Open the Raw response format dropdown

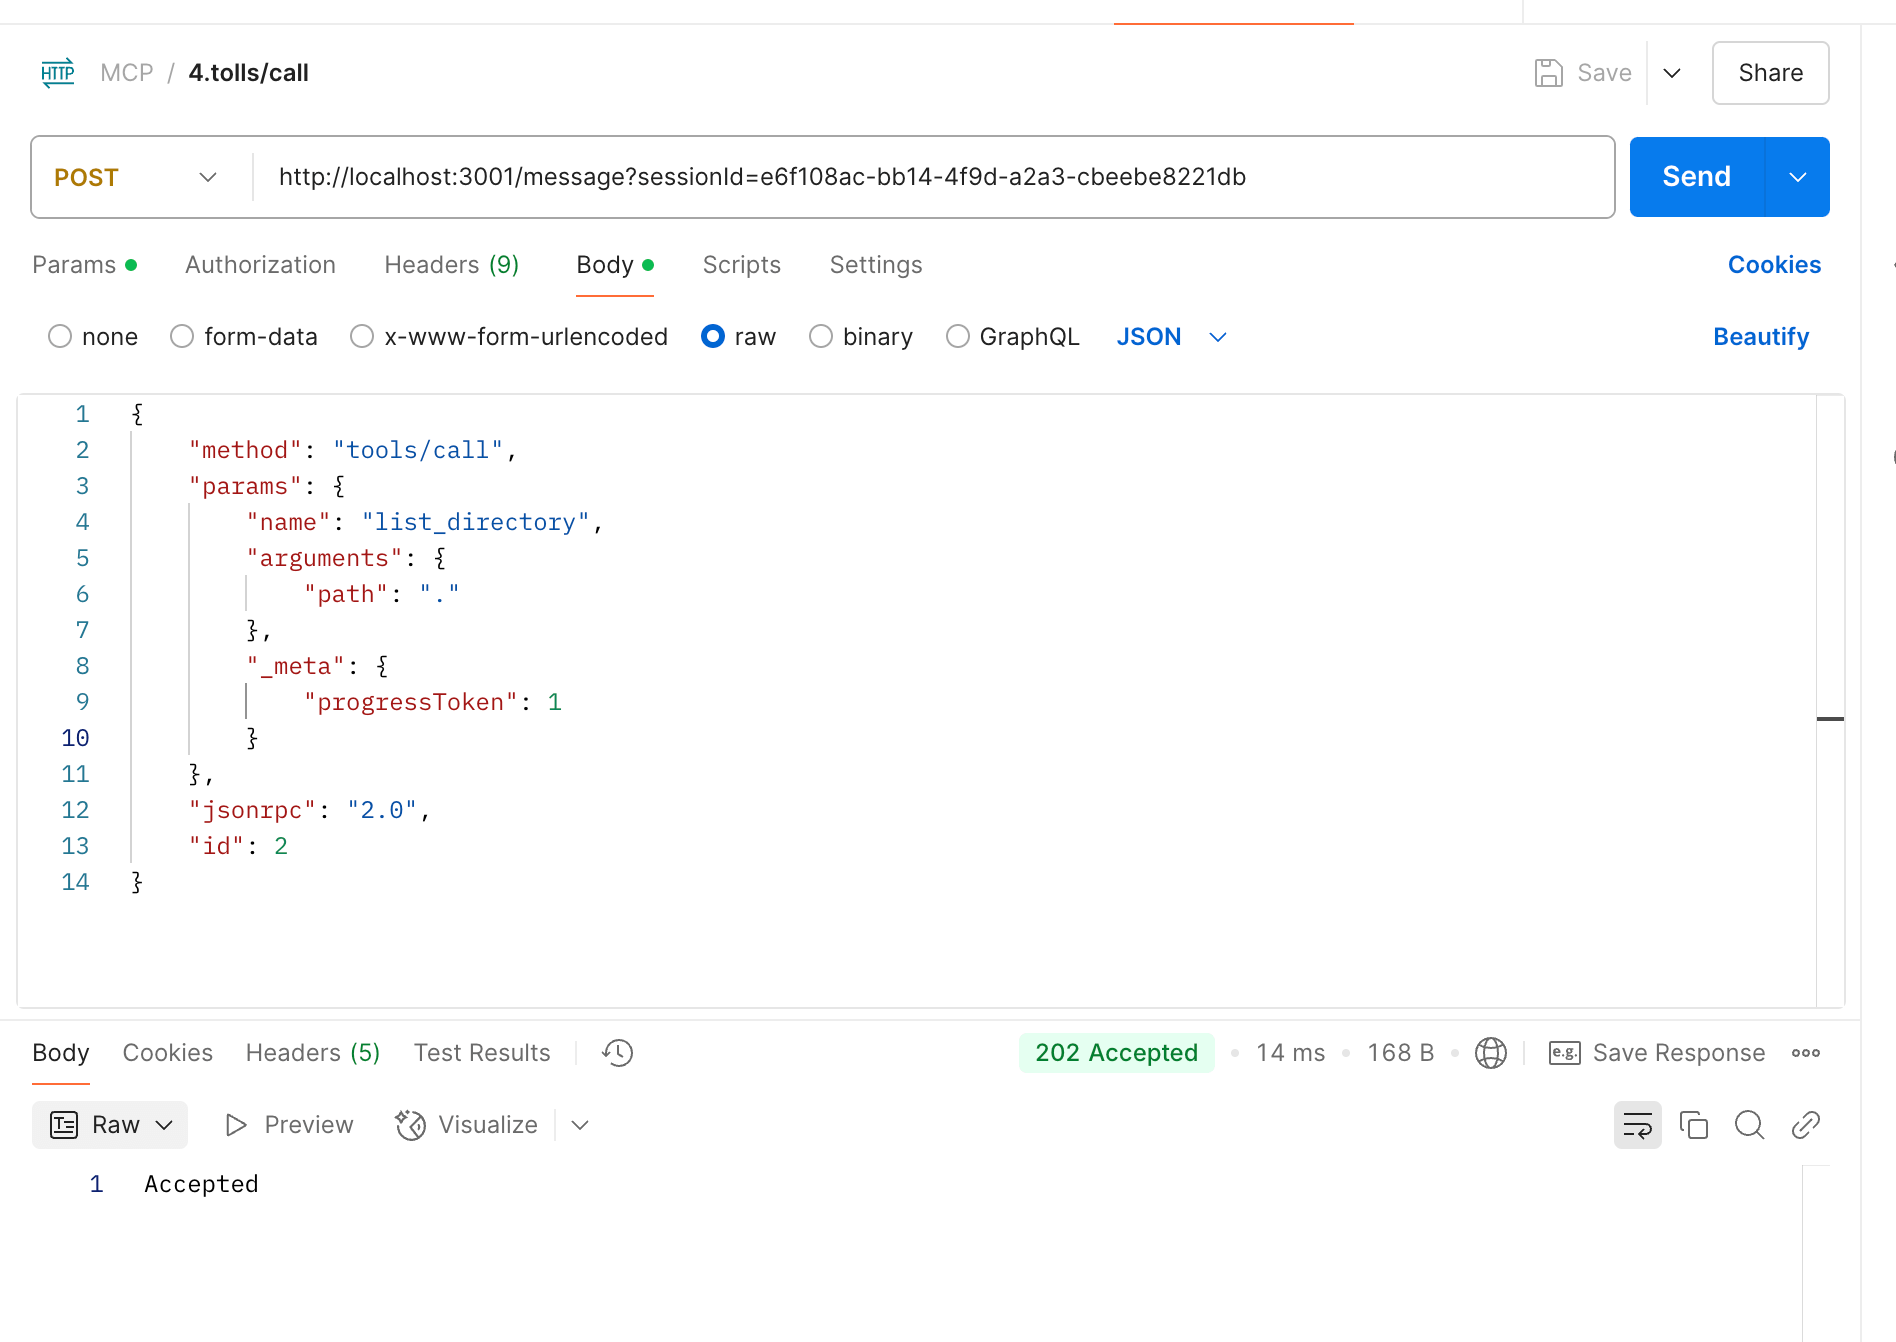click(110, 1125)
